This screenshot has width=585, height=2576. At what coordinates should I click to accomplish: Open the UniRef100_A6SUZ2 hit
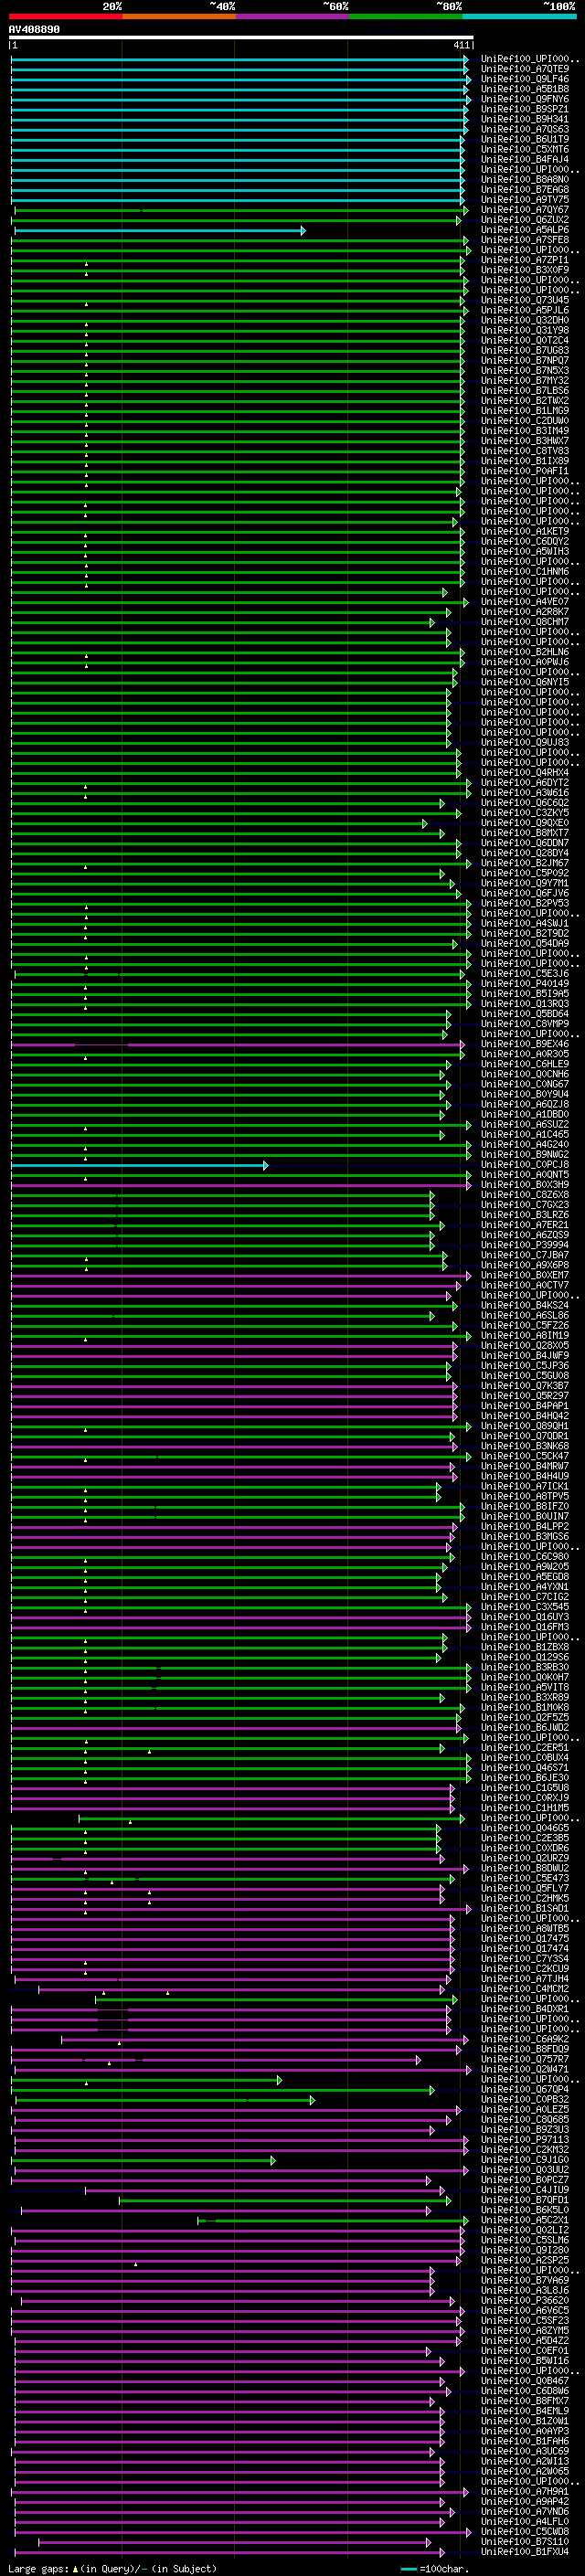[x=525, y=1124]
